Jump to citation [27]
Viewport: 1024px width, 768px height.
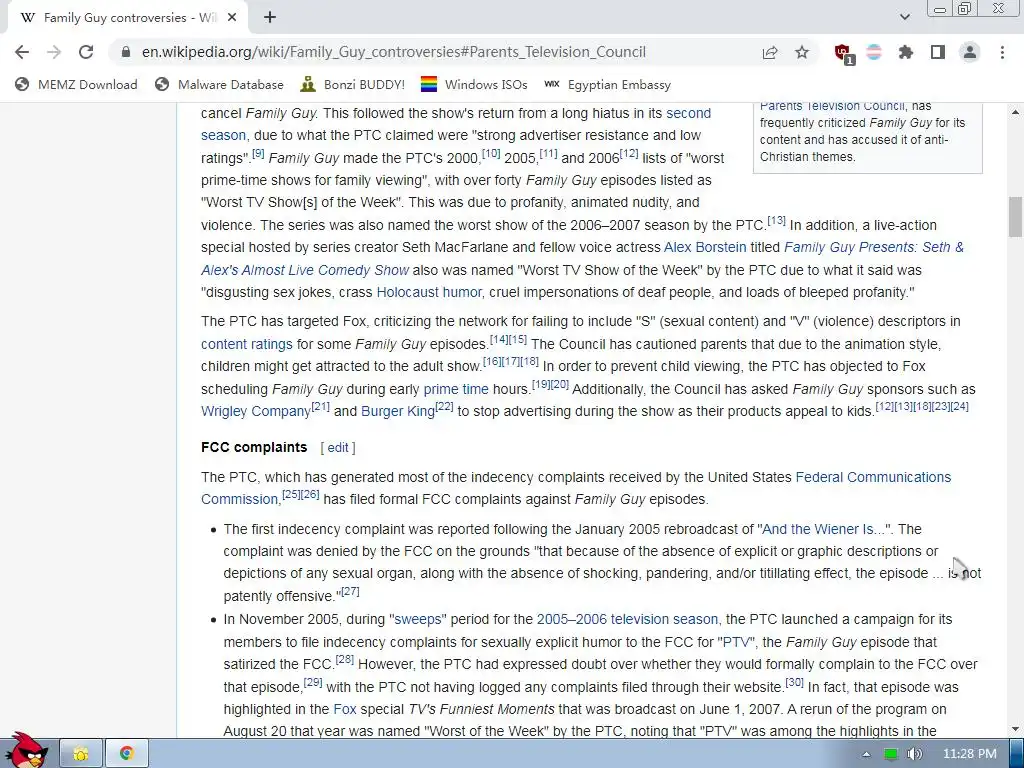coord(350,592)
